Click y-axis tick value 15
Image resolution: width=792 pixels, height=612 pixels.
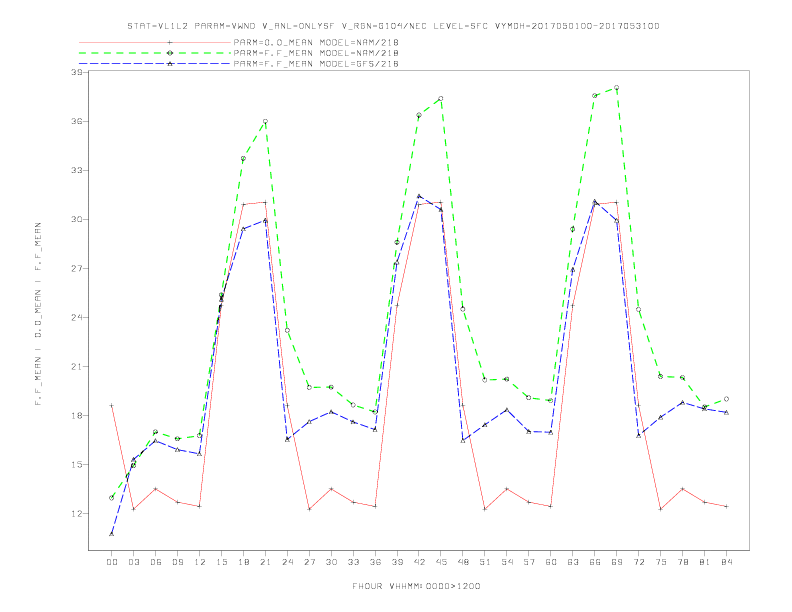(76, 464)
